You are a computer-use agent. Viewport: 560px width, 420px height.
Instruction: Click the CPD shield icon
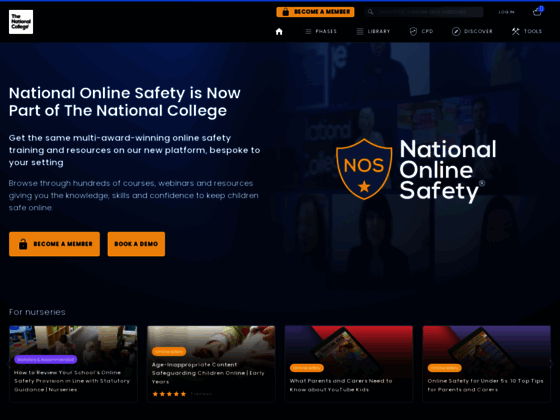(413, 31)
